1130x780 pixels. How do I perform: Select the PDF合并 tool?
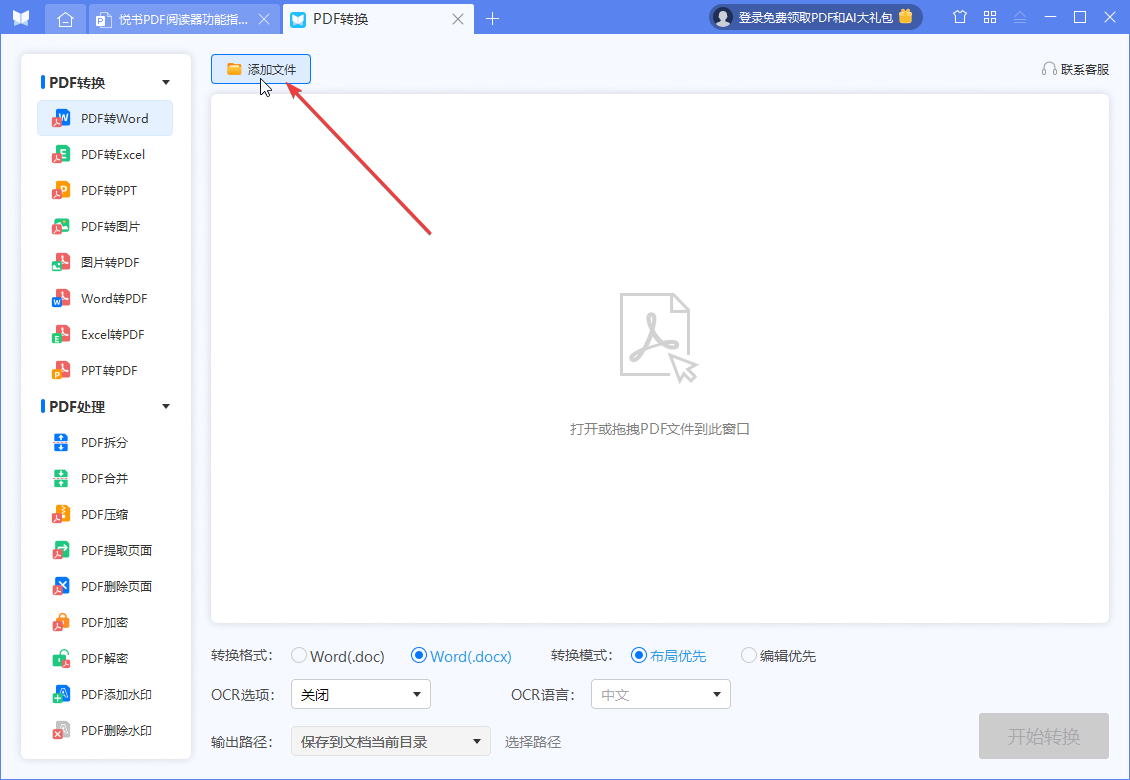click(104, 478)
